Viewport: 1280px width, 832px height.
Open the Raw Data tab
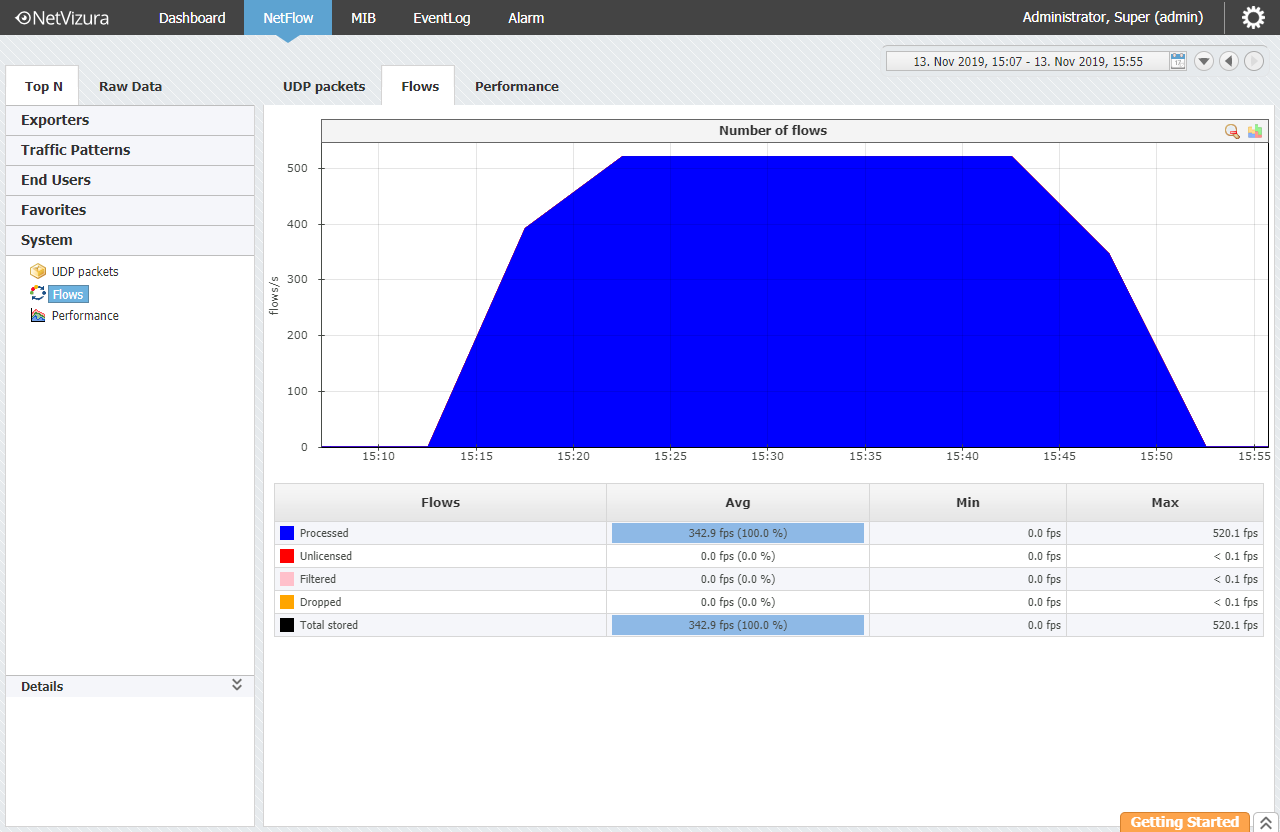tap(130, 86)
